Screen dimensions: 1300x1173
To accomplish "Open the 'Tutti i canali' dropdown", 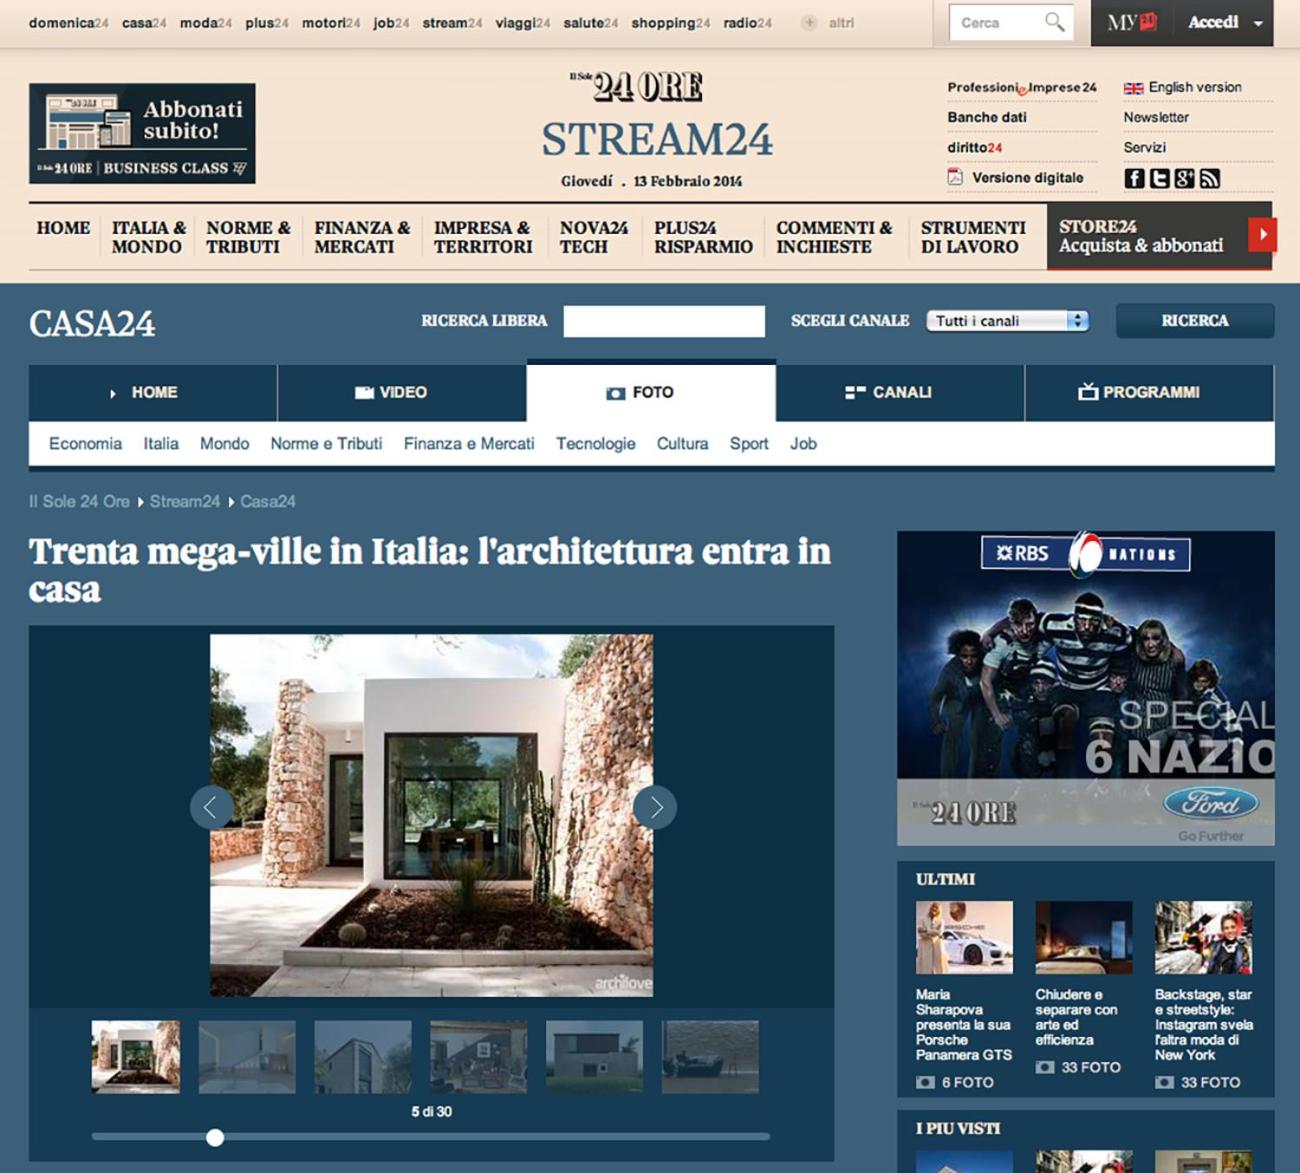I will [1007, 321].
